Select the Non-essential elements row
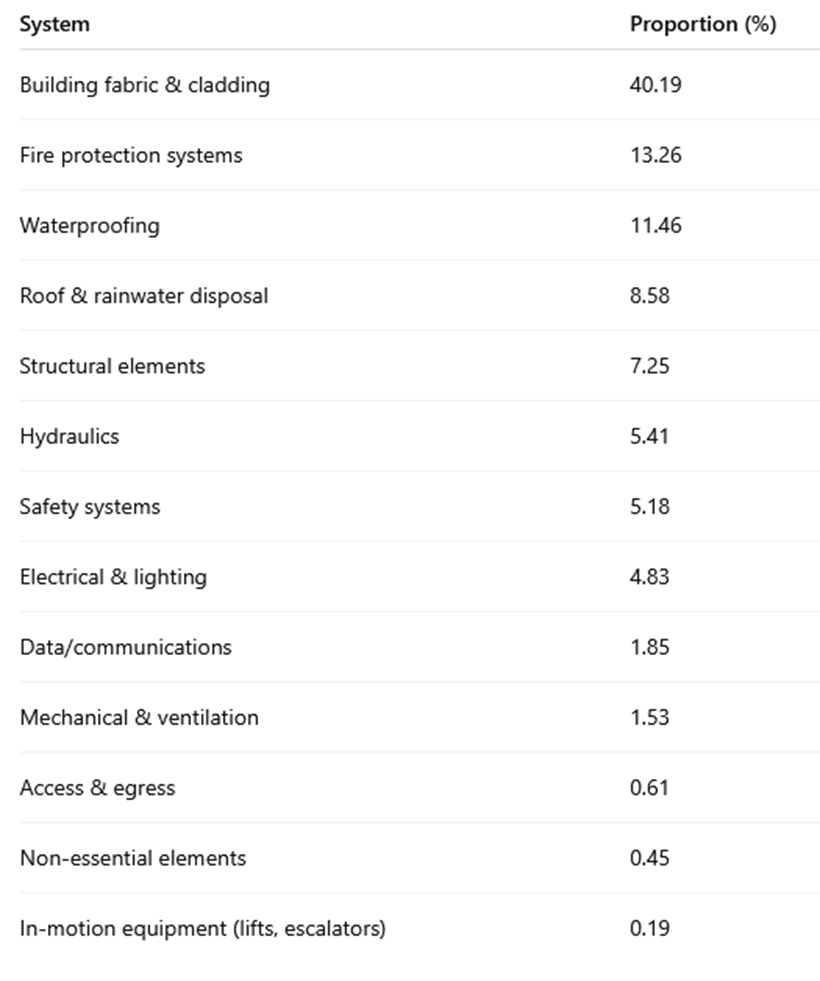Screen dimensions: 820x981 click(x=420, y=858)
